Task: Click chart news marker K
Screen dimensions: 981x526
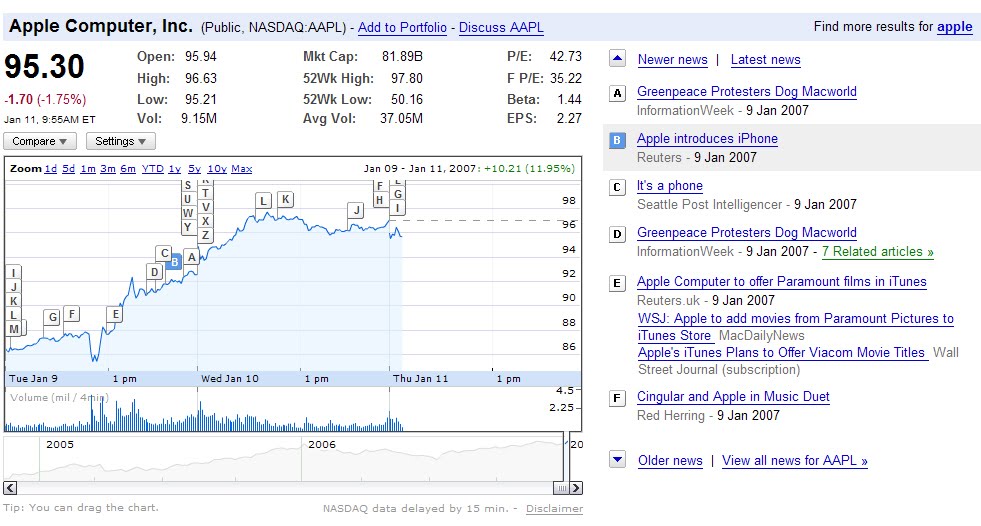Action: click(x=285, y=200)
